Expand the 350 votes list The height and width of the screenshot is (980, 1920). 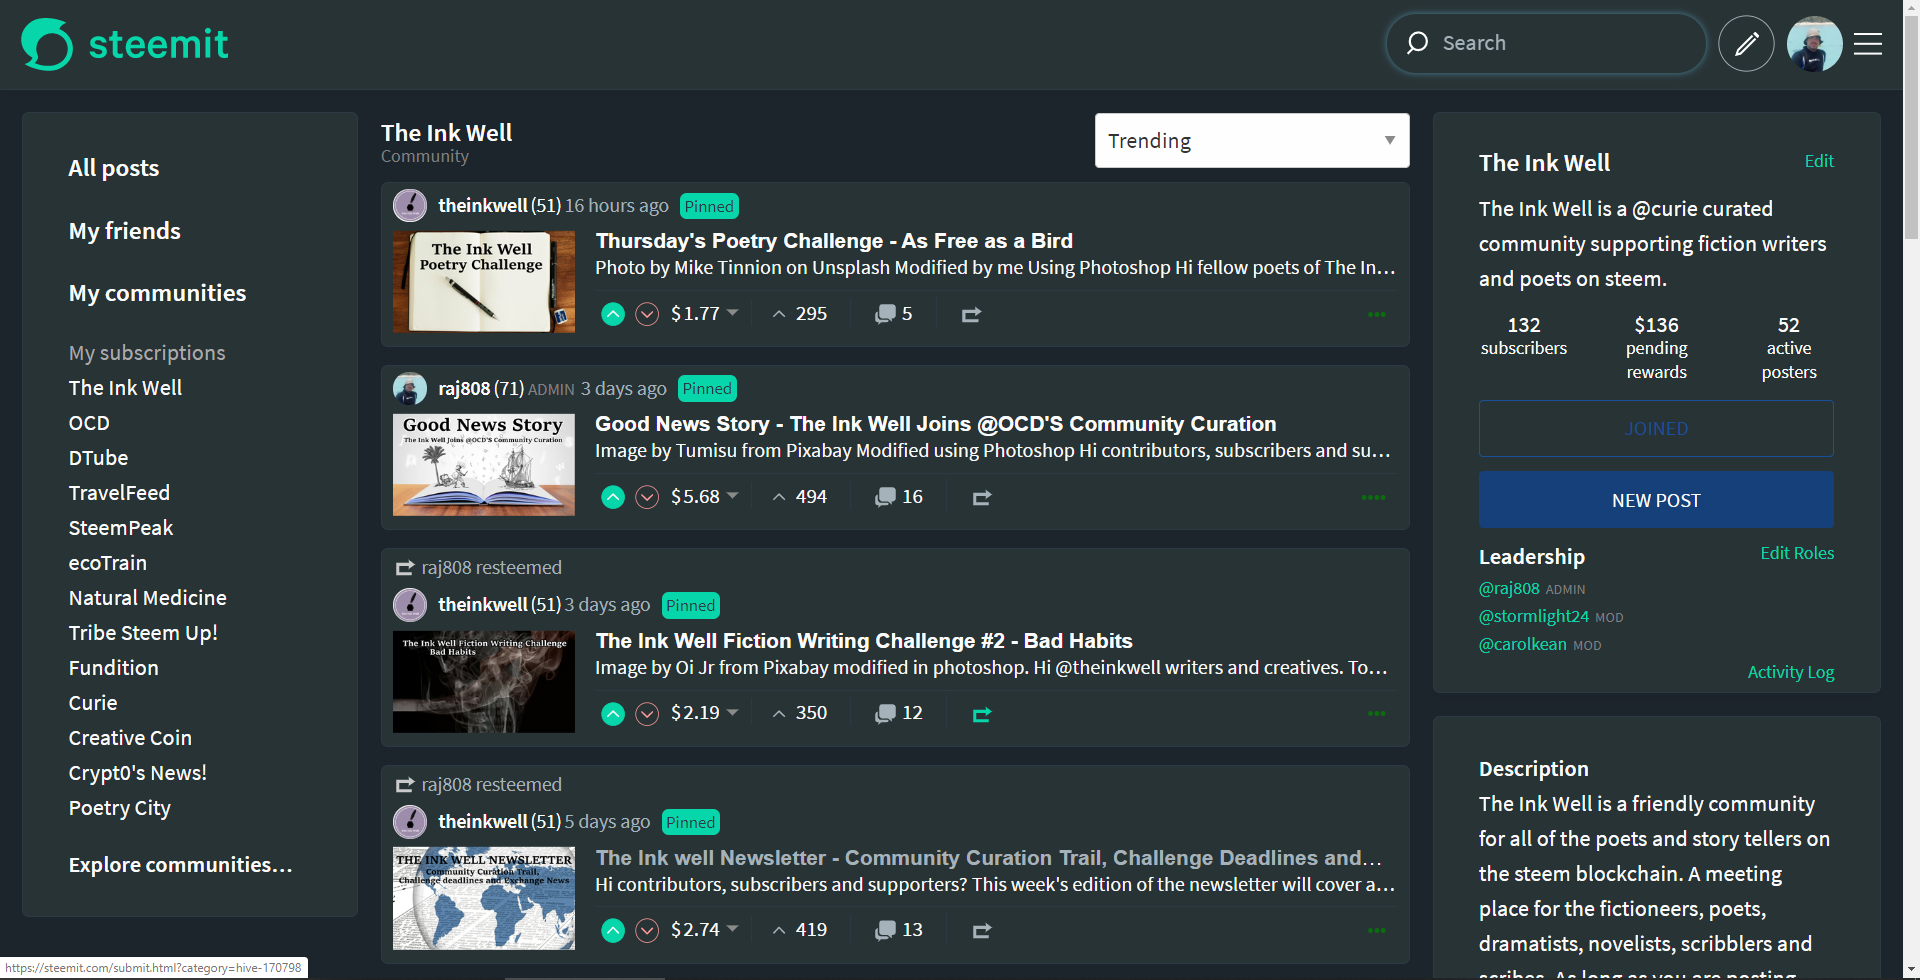click(x=800, y=713)
